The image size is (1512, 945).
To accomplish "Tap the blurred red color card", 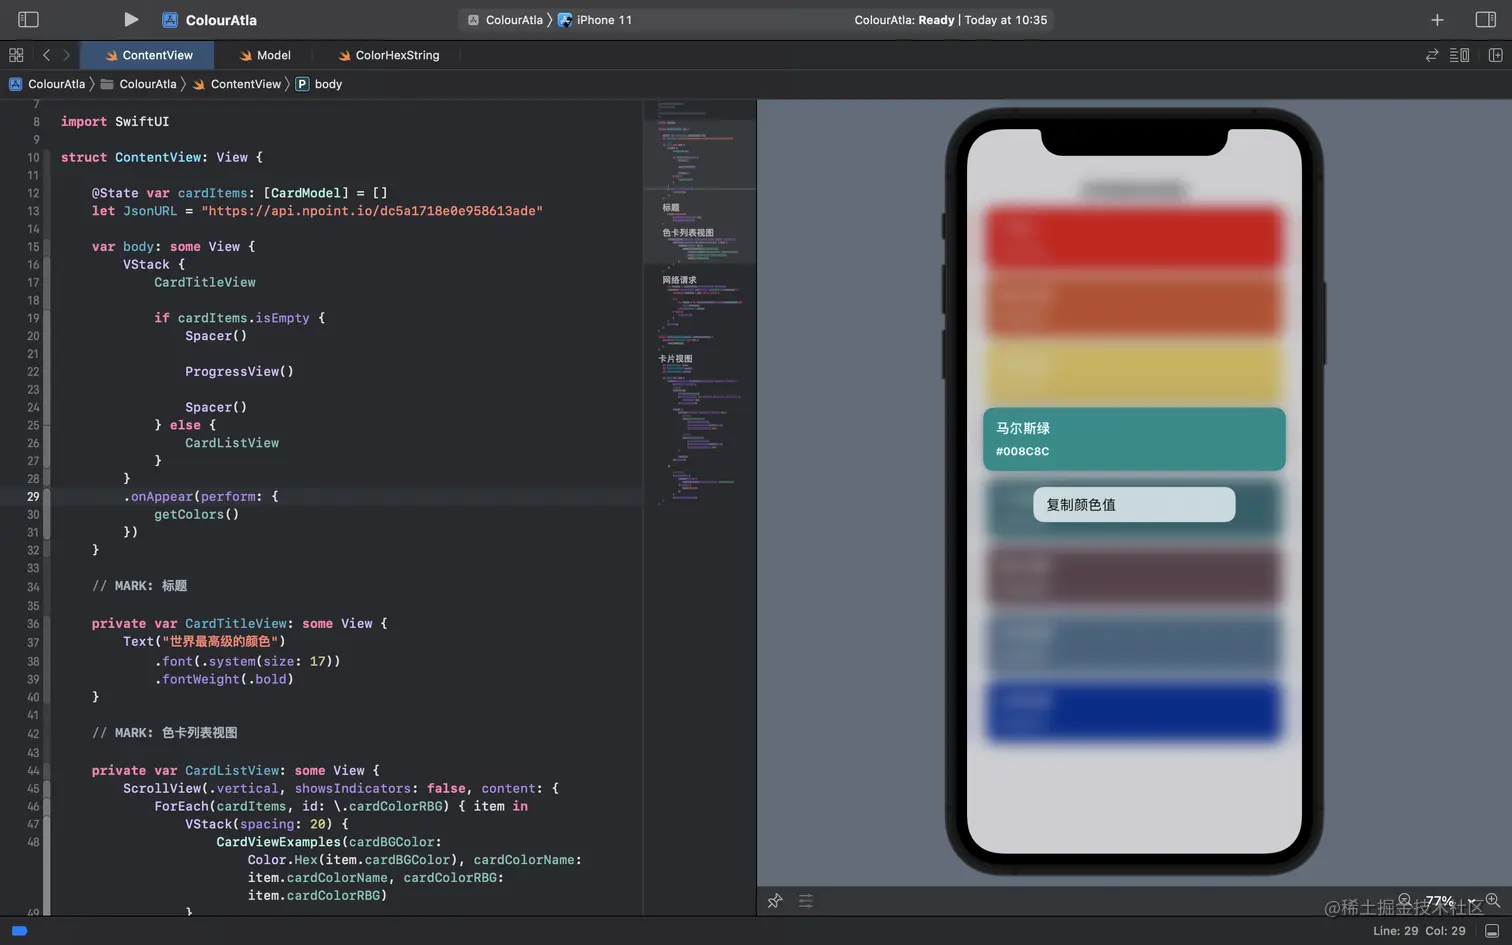I will tap(1134, 238).
